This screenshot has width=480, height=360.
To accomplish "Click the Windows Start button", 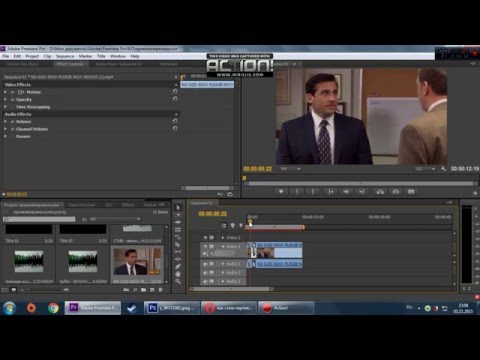I will [9, 308].
